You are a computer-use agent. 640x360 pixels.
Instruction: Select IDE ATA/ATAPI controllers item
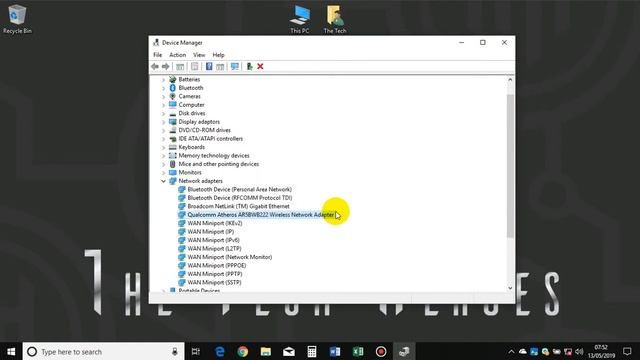[211, 139]
